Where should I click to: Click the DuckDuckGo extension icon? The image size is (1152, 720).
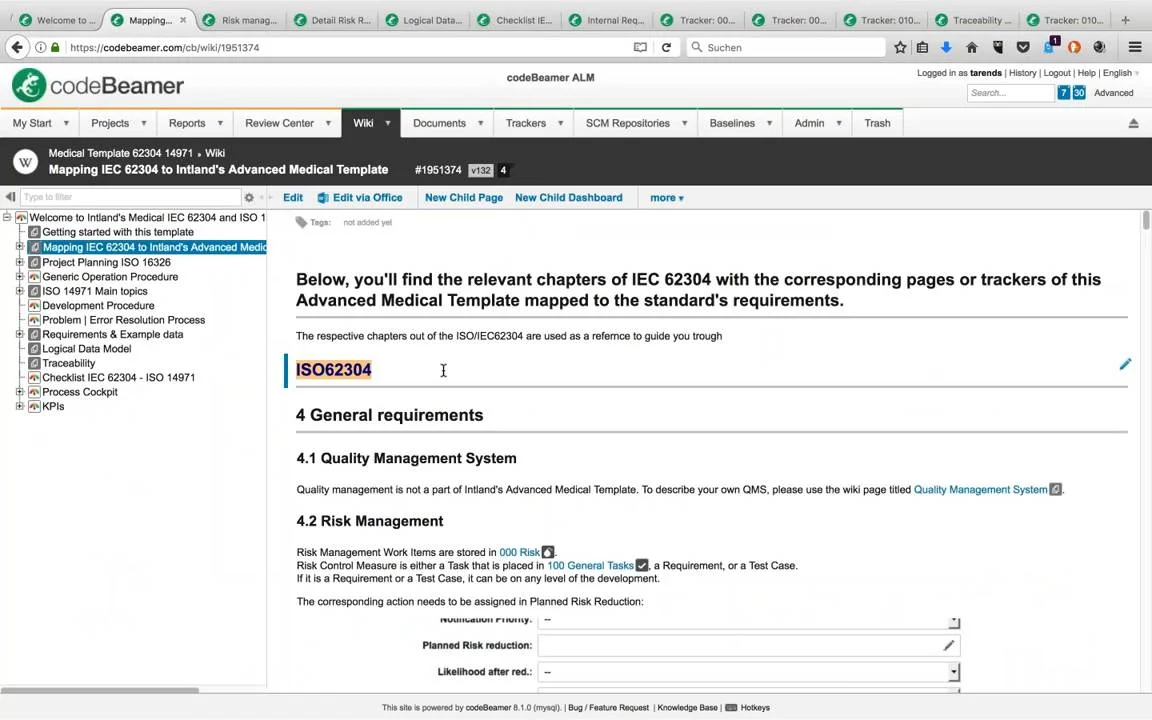click(1074, 47)
